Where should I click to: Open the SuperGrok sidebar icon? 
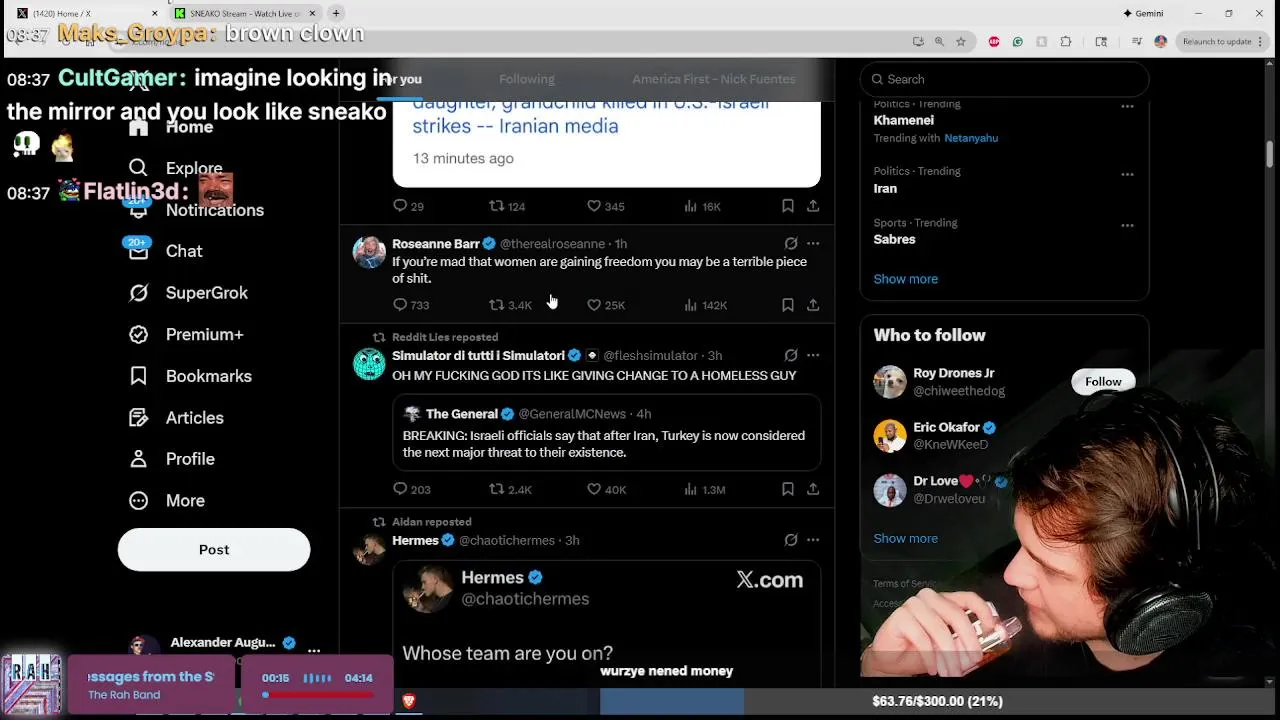138,293
